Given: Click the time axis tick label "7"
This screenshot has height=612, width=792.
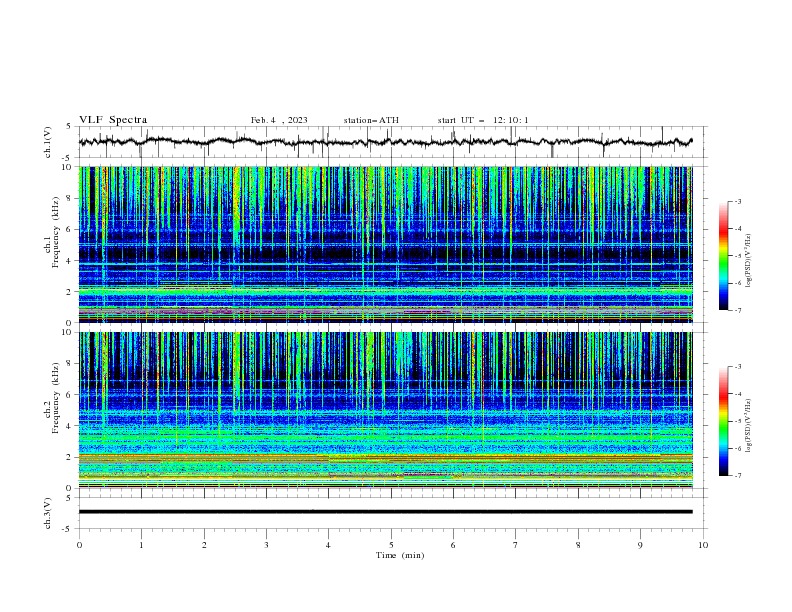Looking at the screenshot, I should (516, 545).
